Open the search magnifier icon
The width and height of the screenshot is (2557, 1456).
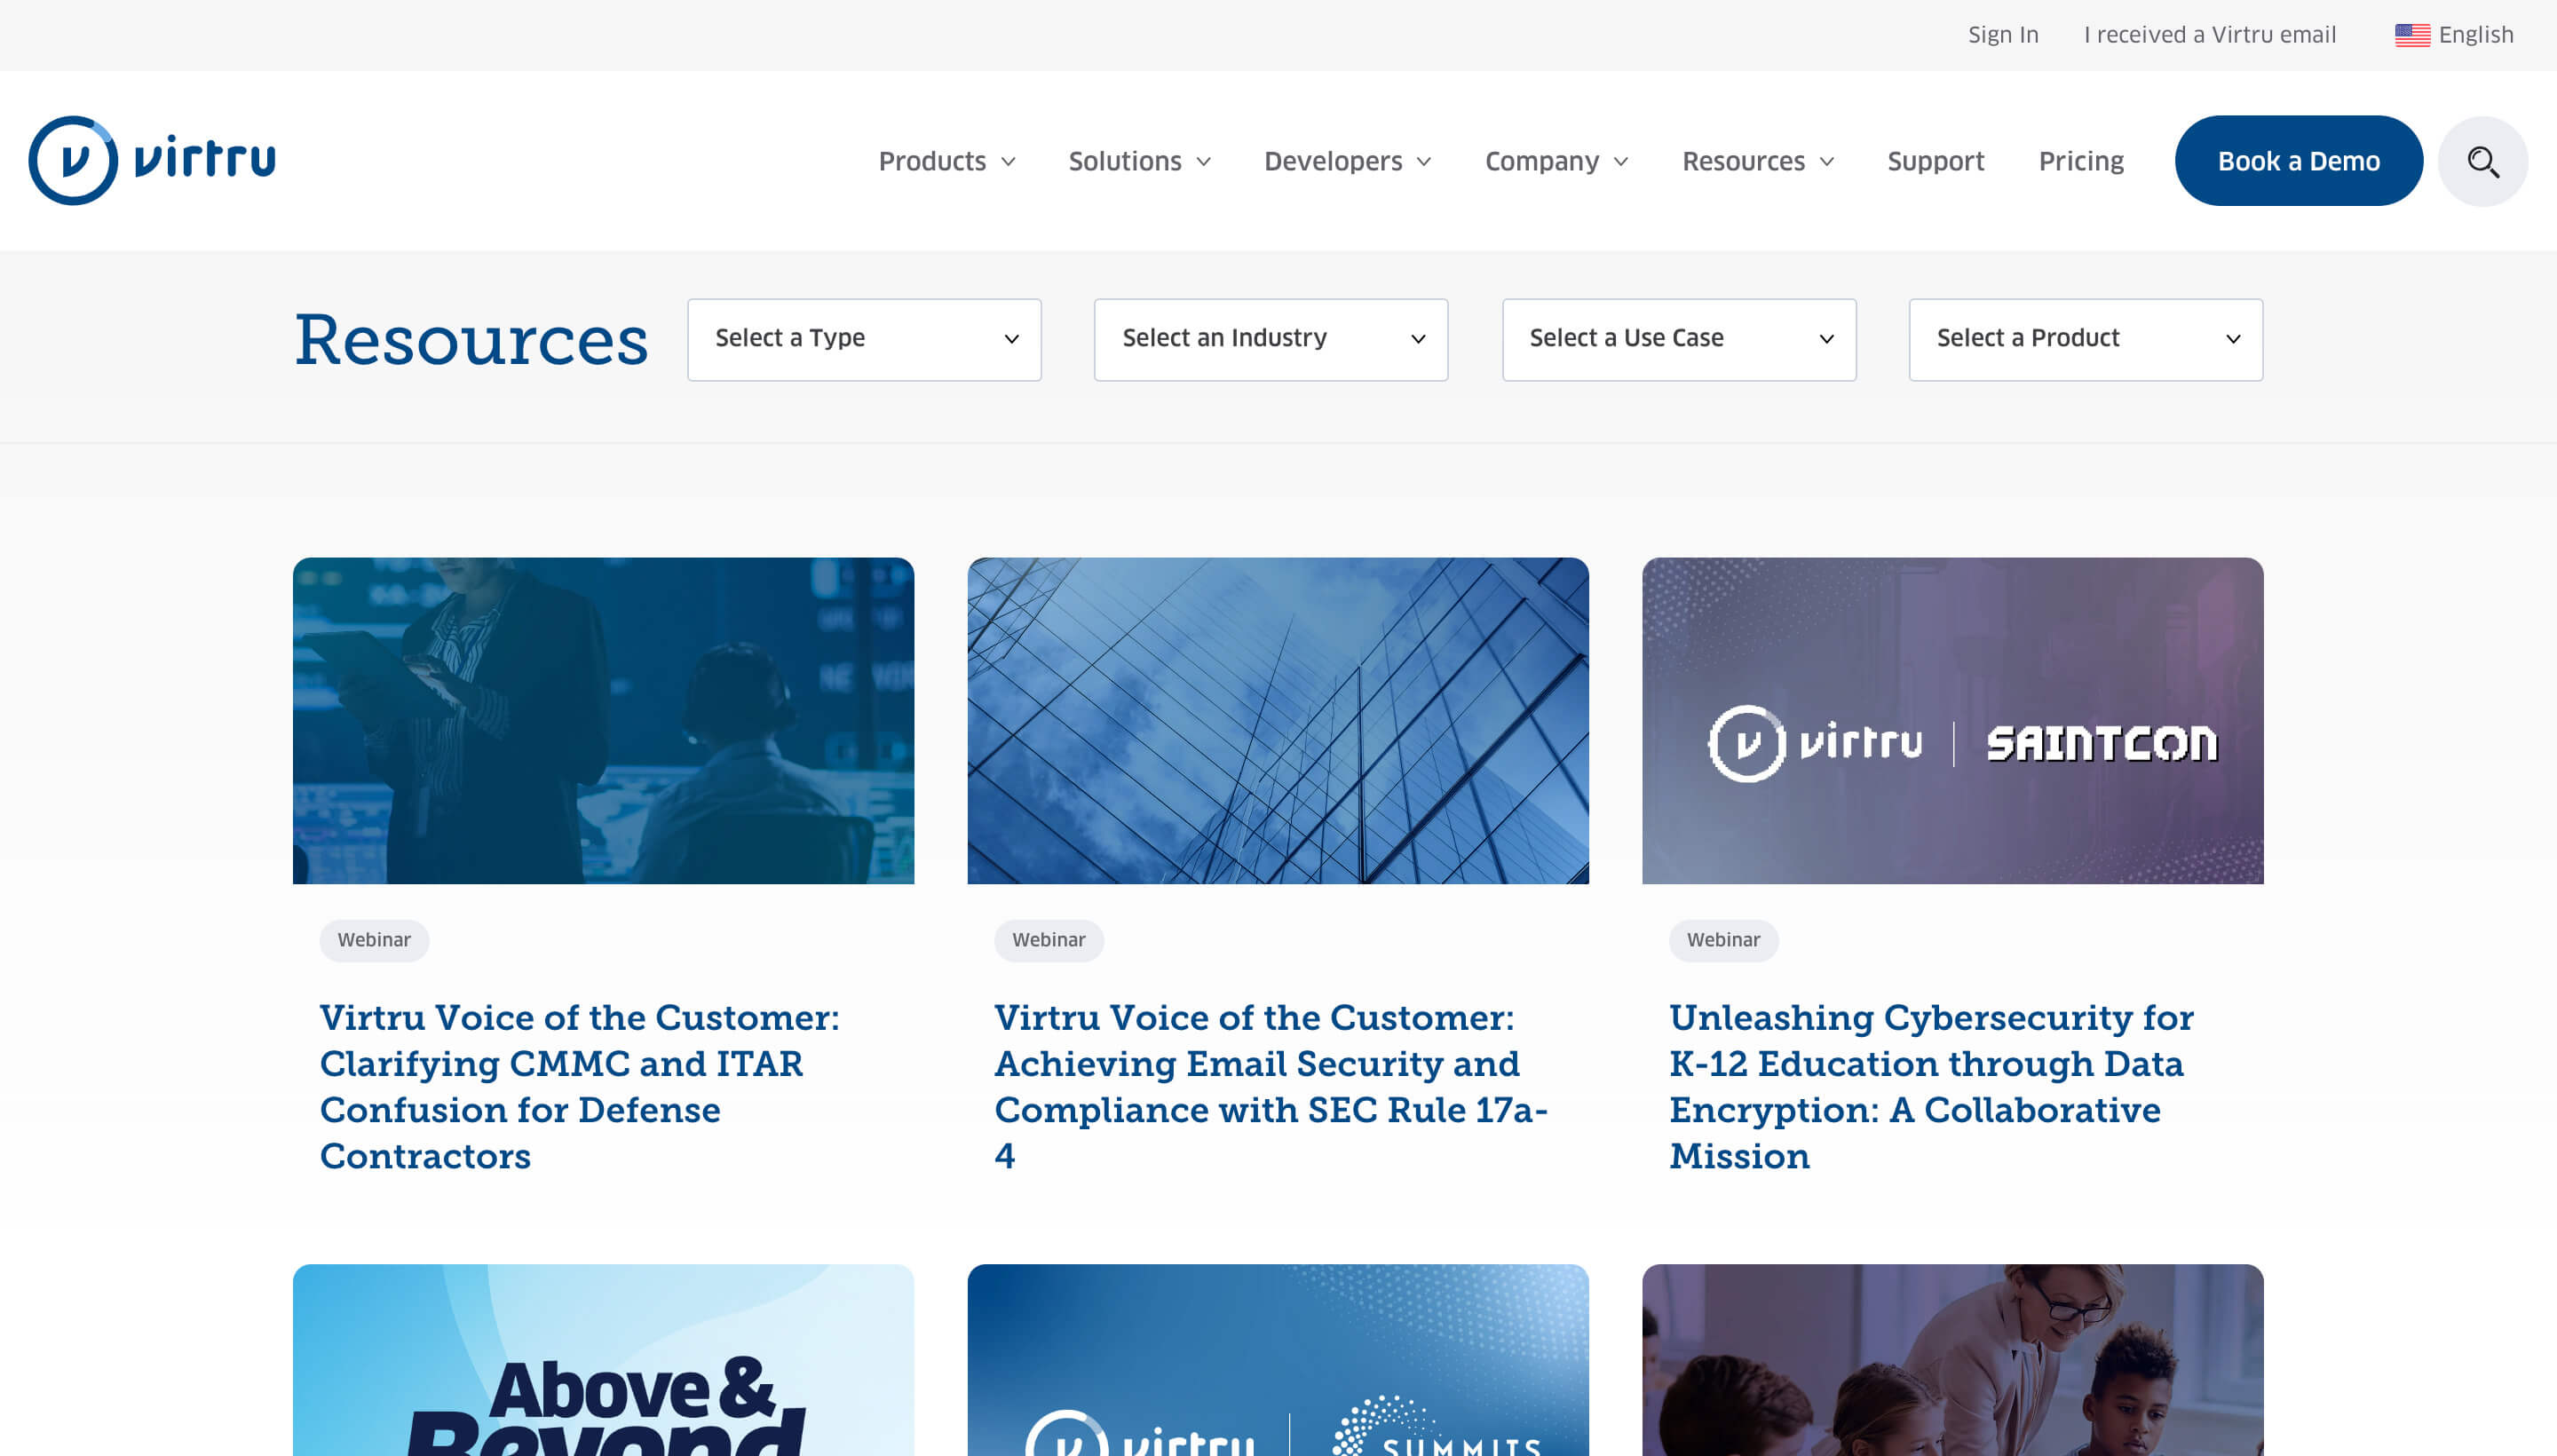(2482, 161)
